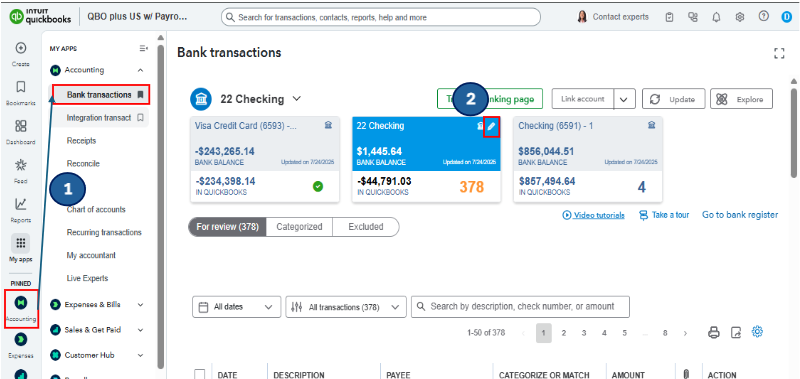Viewport: 800px width, 379px height.
Task: Click the Update button
Action: click(673, 99)
